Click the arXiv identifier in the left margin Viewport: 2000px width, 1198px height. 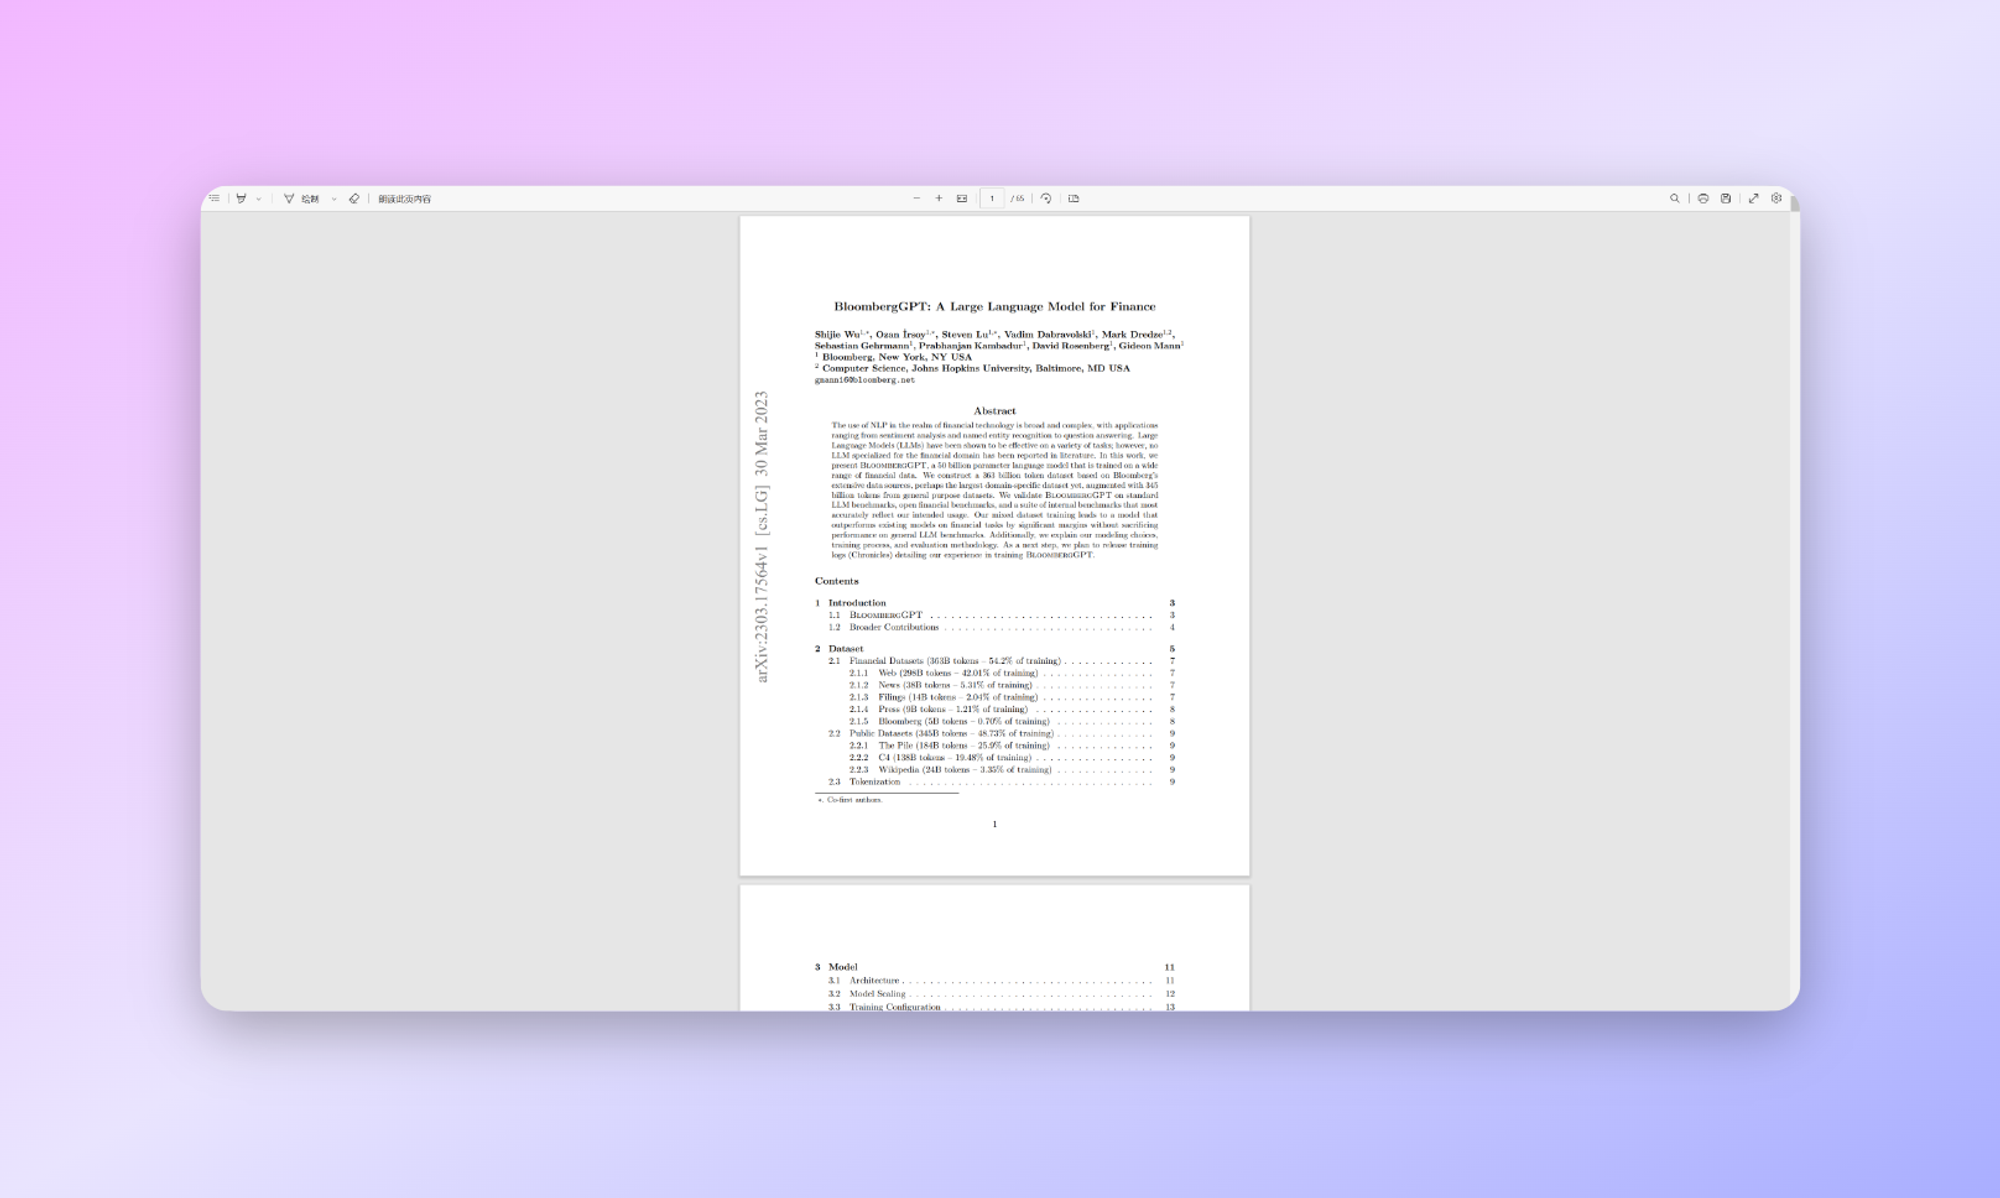pyautogui.click(x=761, y=537)
